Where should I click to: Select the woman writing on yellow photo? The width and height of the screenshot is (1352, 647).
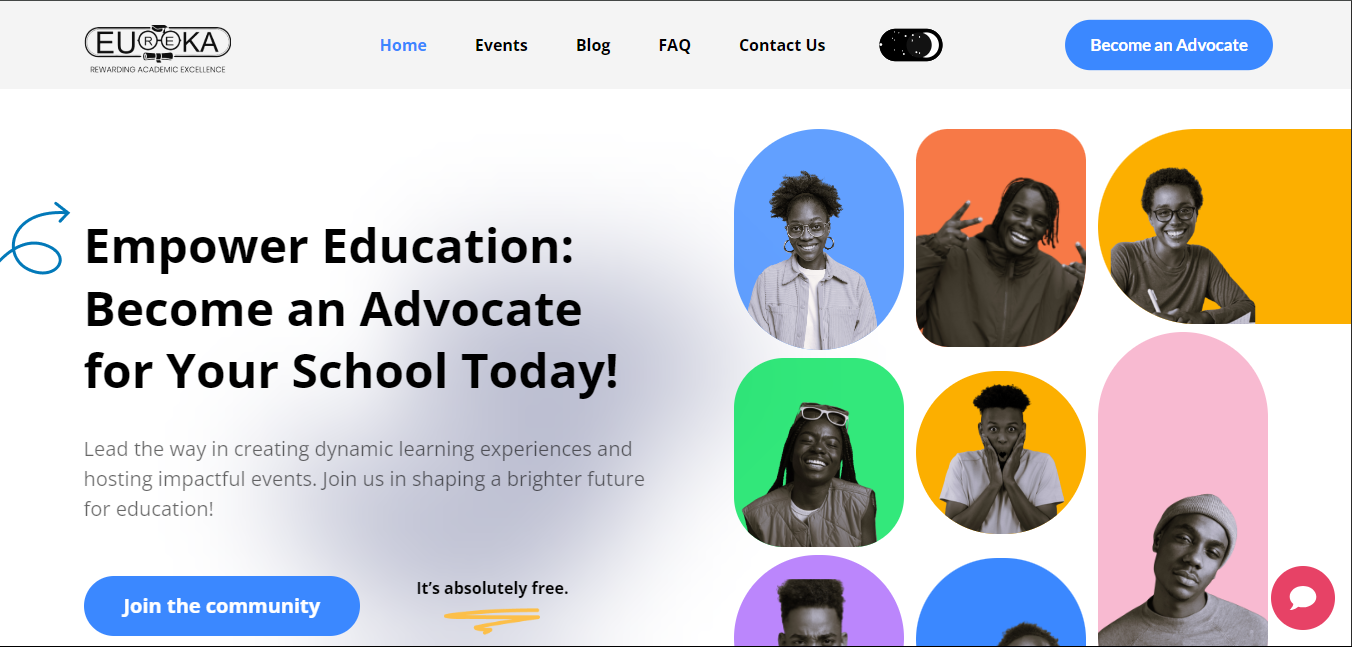pos(1225,227)
